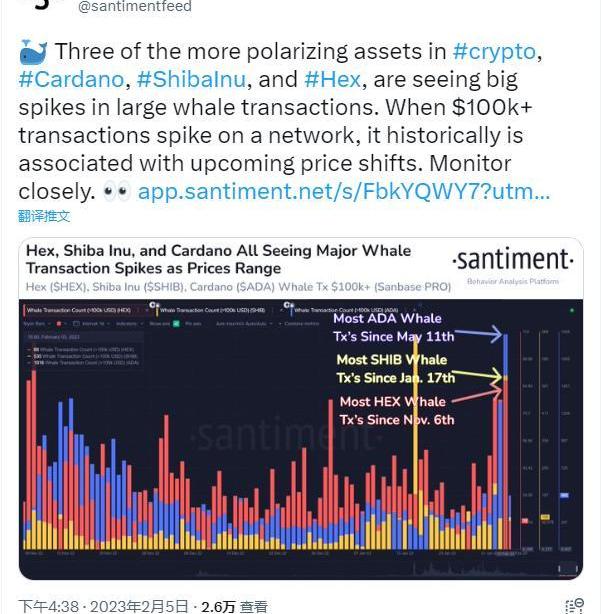
Task: Click the Santiment logo on the chart
Action: (512, 261)
